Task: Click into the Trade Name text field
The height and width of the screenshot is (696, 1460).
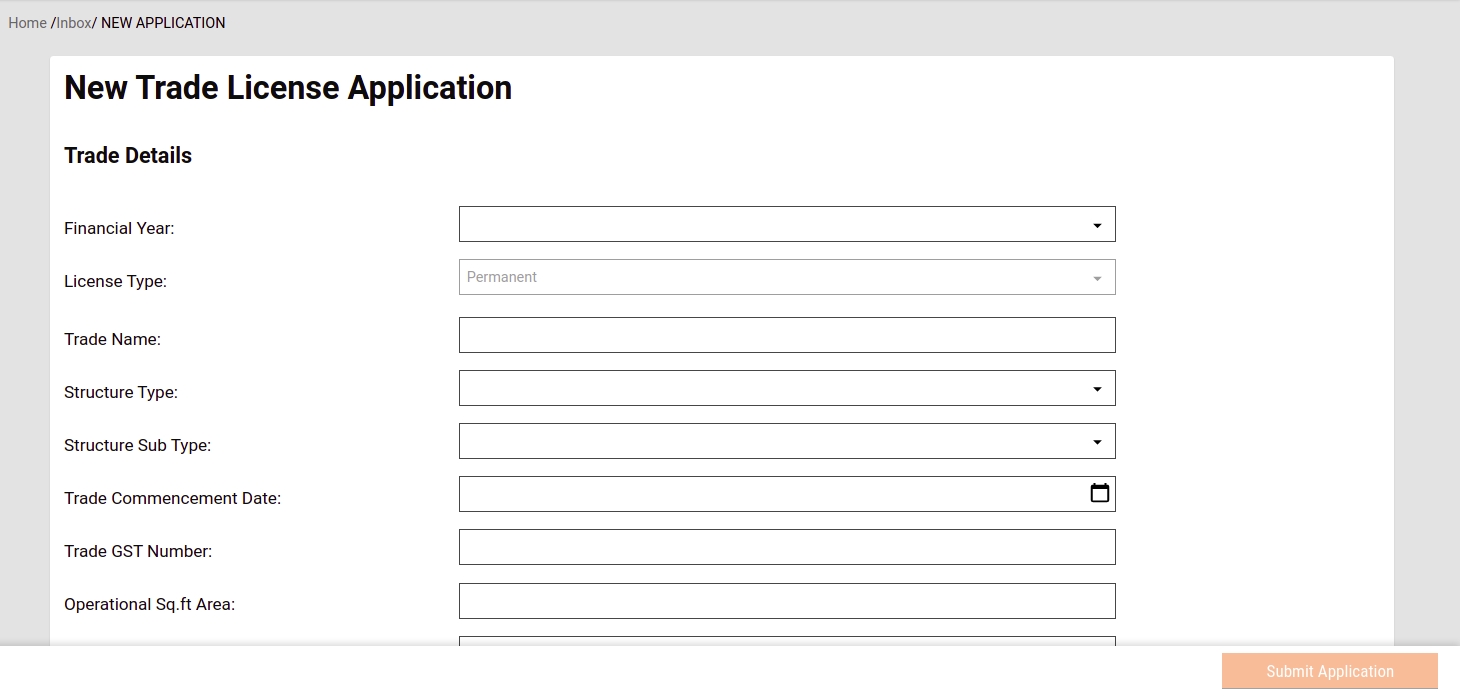Action: pos(786,335)
